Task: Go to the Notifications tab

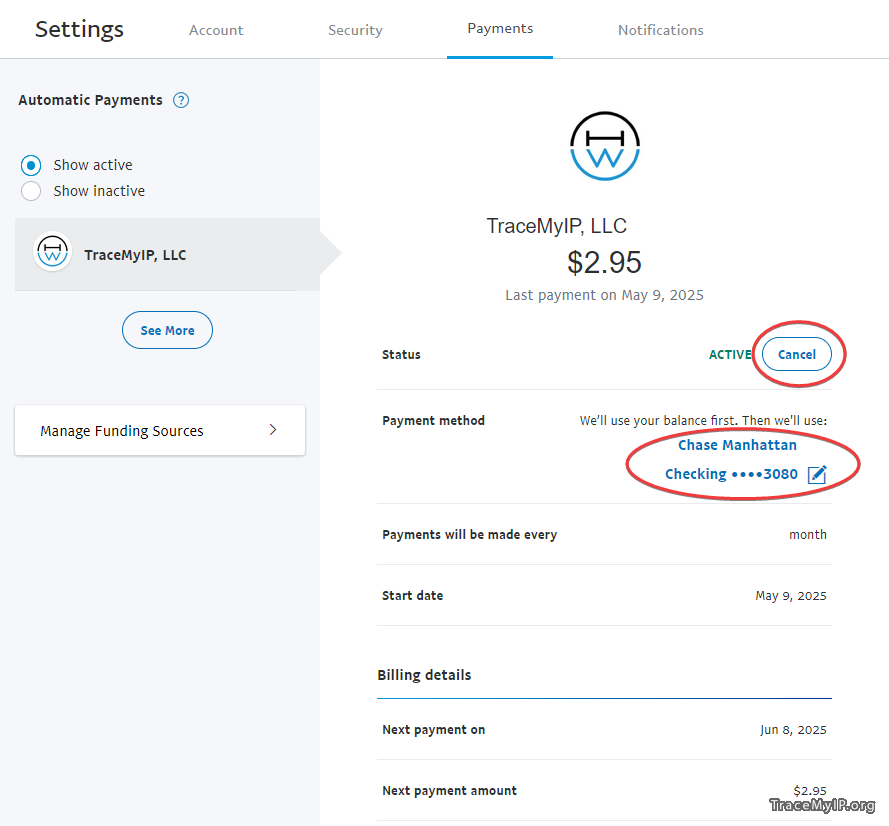Action: point(661,30)
